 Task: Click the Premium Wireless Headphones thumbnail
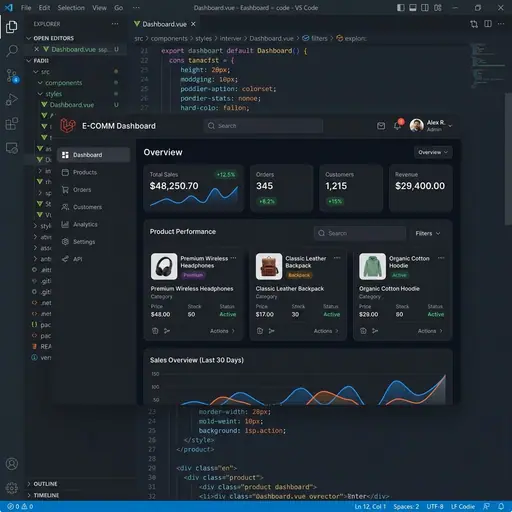coord(164,266)
